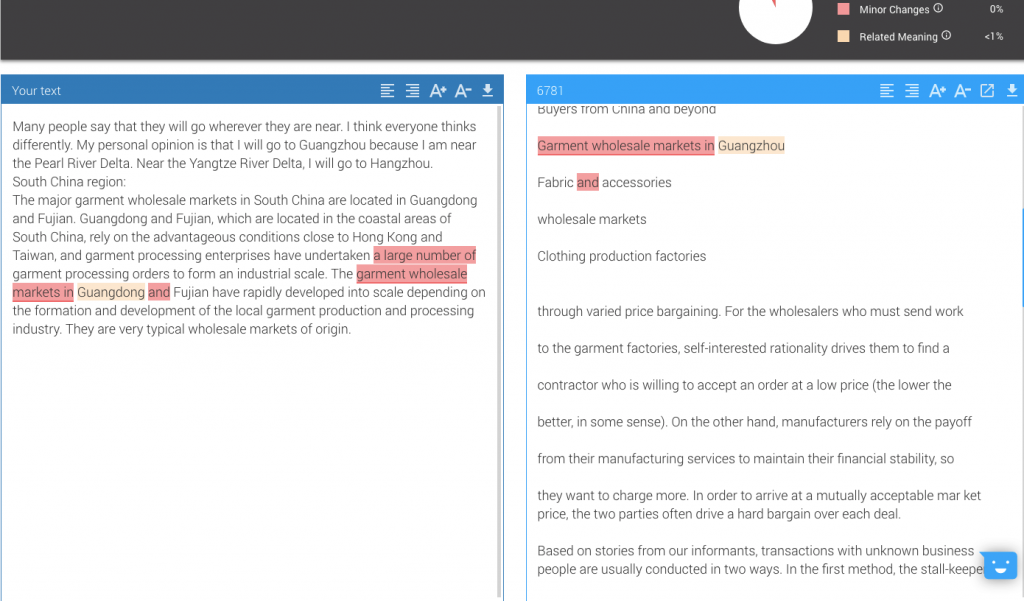Download the source 6781 panel text

pos(1012,91)
